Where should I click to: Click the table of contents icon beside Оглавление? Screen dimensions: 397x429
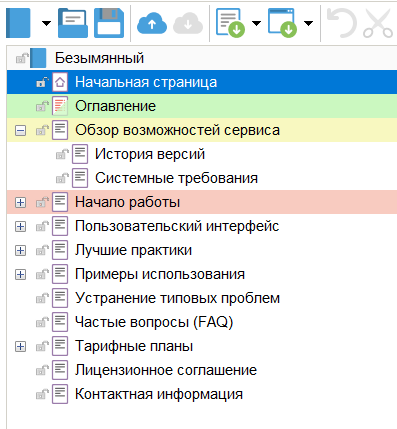pos(60,106)
